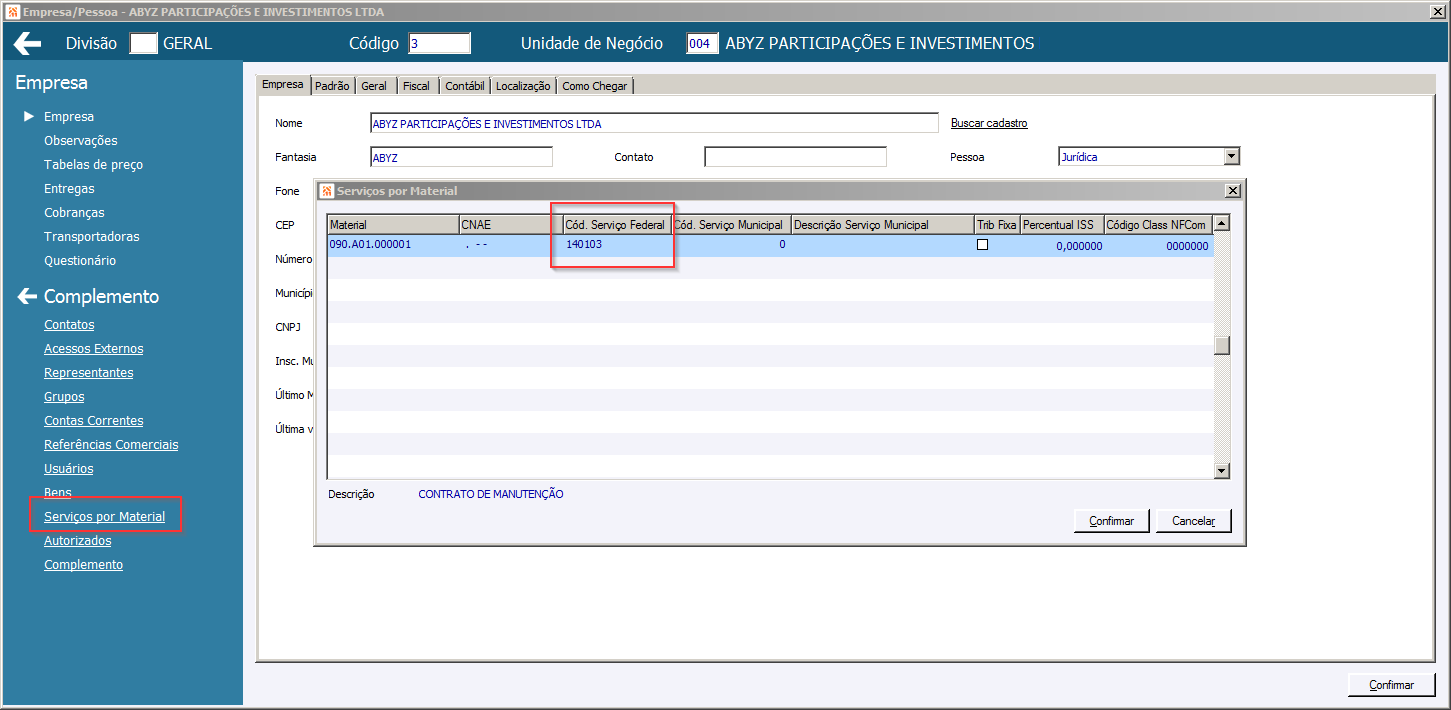Open the Fiscal tab

tap(416, 86)
